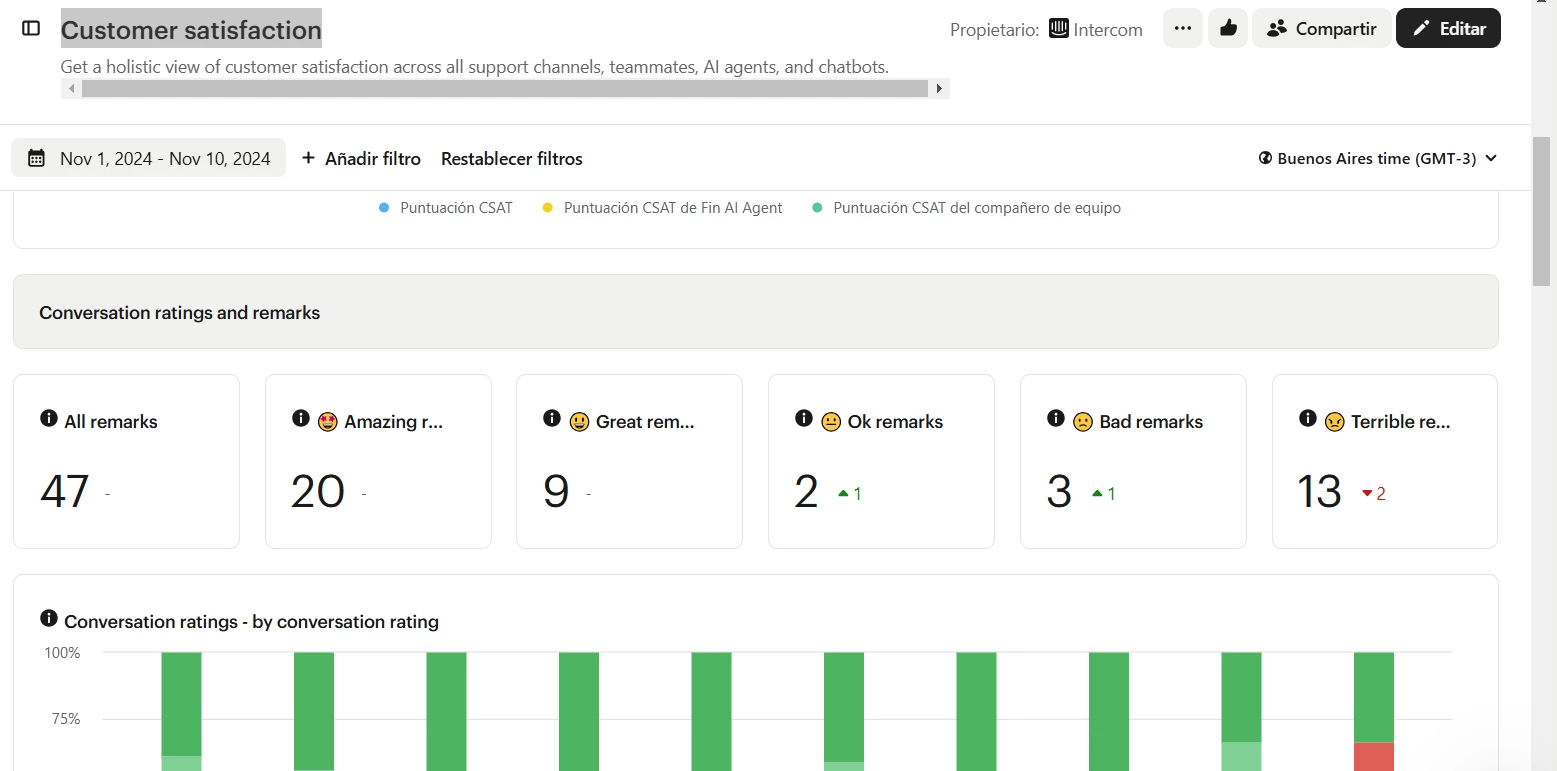Click the heart-eyes emoji on Amazing remarks
This screenshot has height=771, width=1557.
(328, 422)
